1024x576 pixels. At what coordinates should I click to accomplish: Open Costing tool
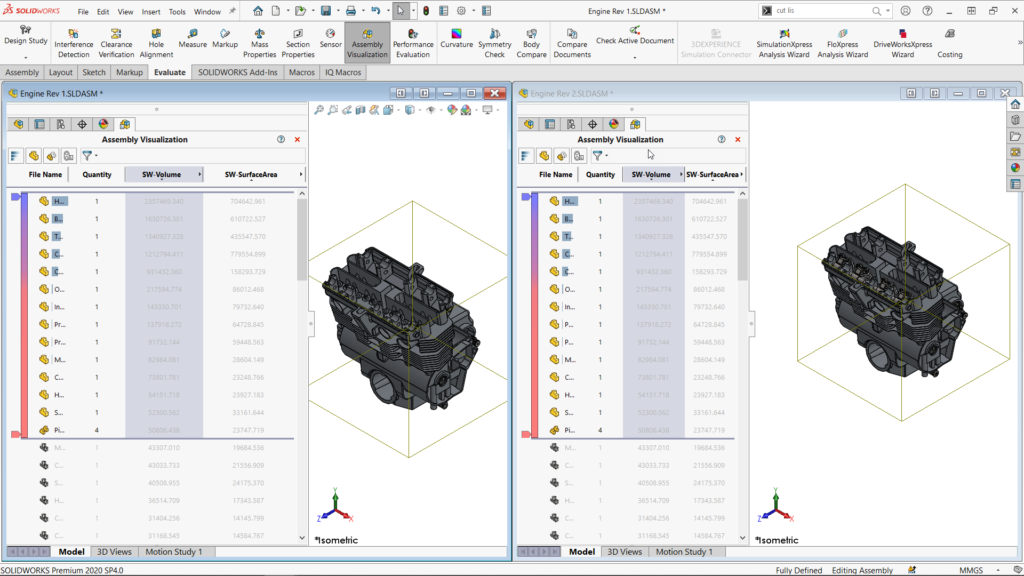[x=950, y=43]
